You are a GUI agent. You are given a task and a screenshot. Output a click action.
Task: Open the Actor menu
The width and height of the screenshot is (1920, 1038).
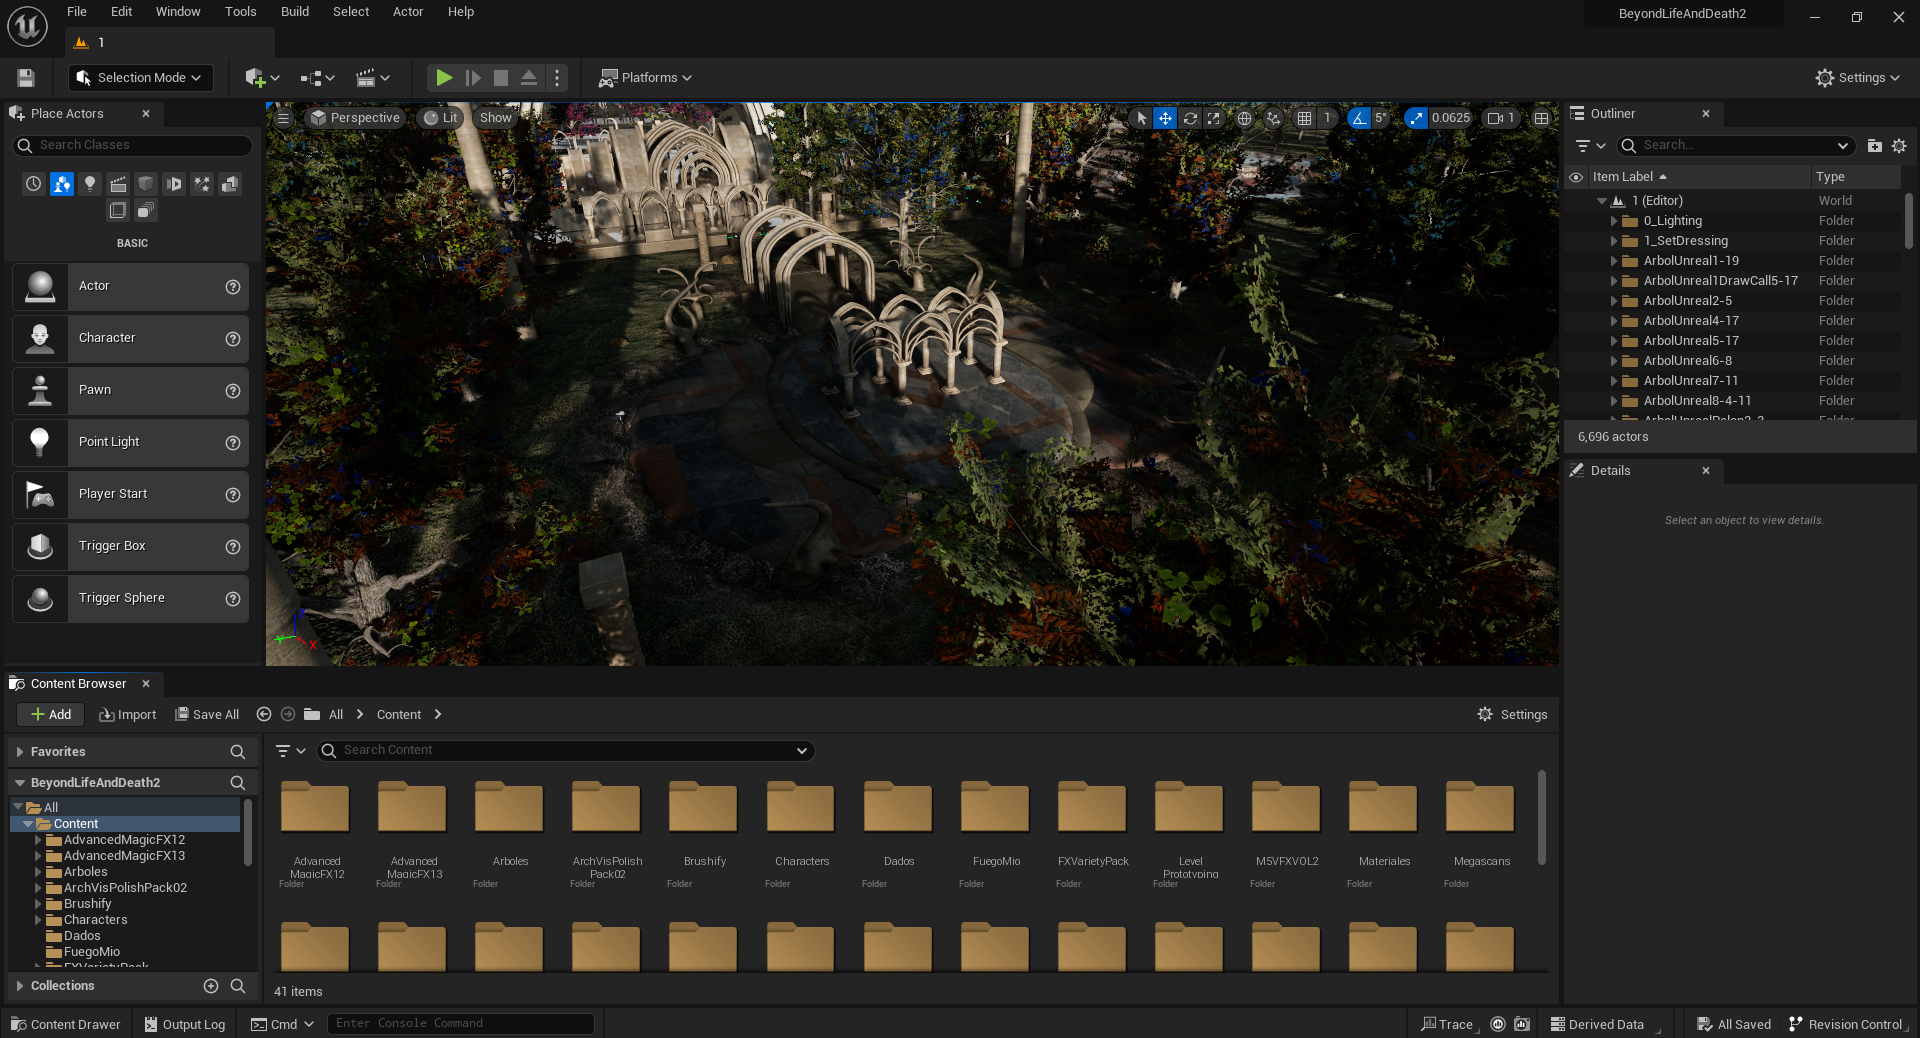click(x=408, y=12)
